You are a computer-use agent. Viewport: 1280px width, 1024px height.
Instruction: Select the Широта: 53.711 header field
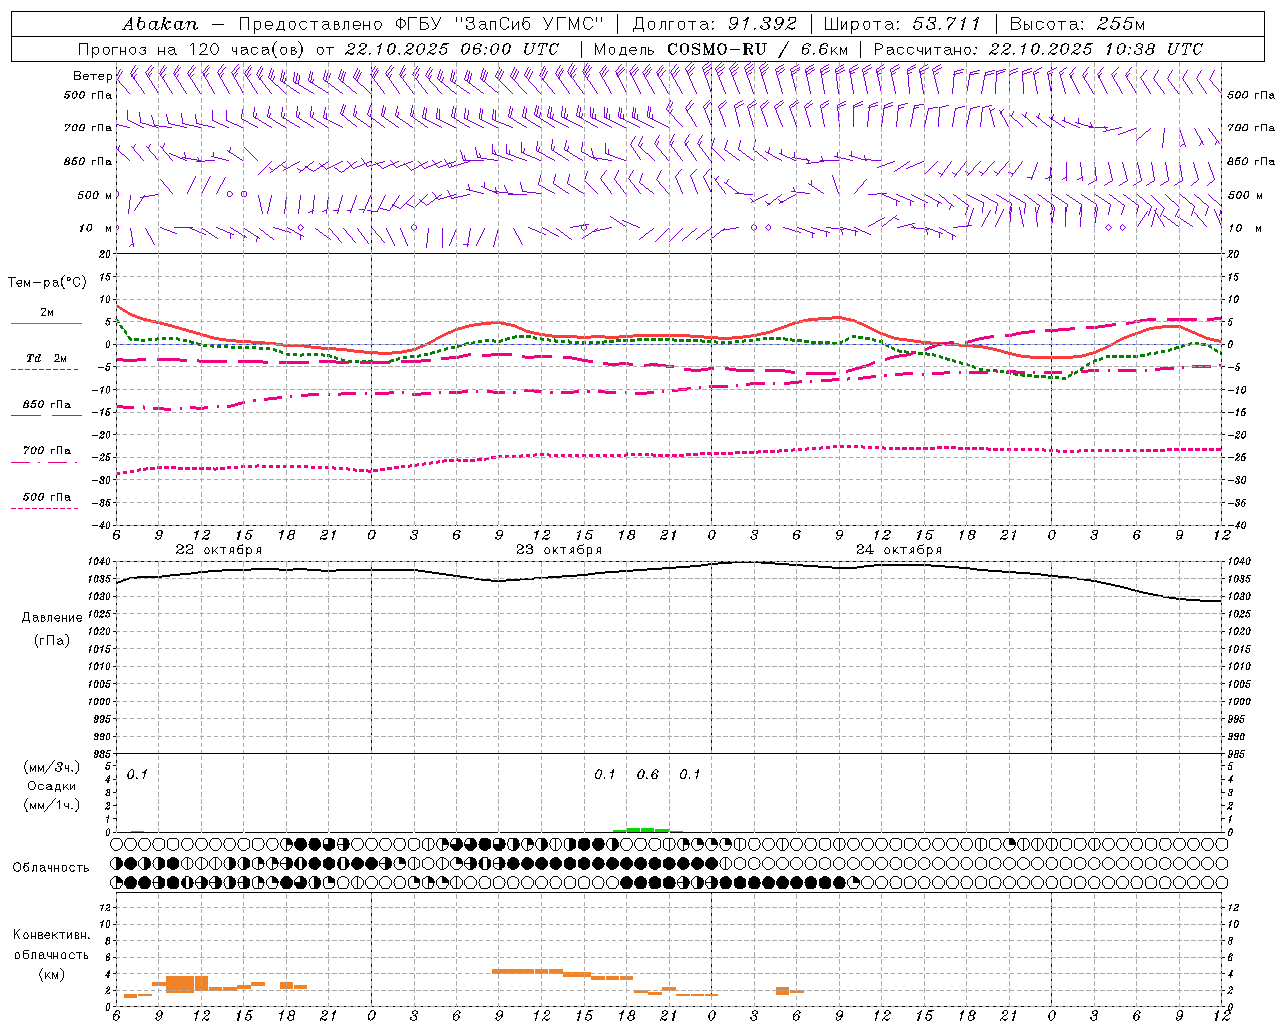click(902, 24)
